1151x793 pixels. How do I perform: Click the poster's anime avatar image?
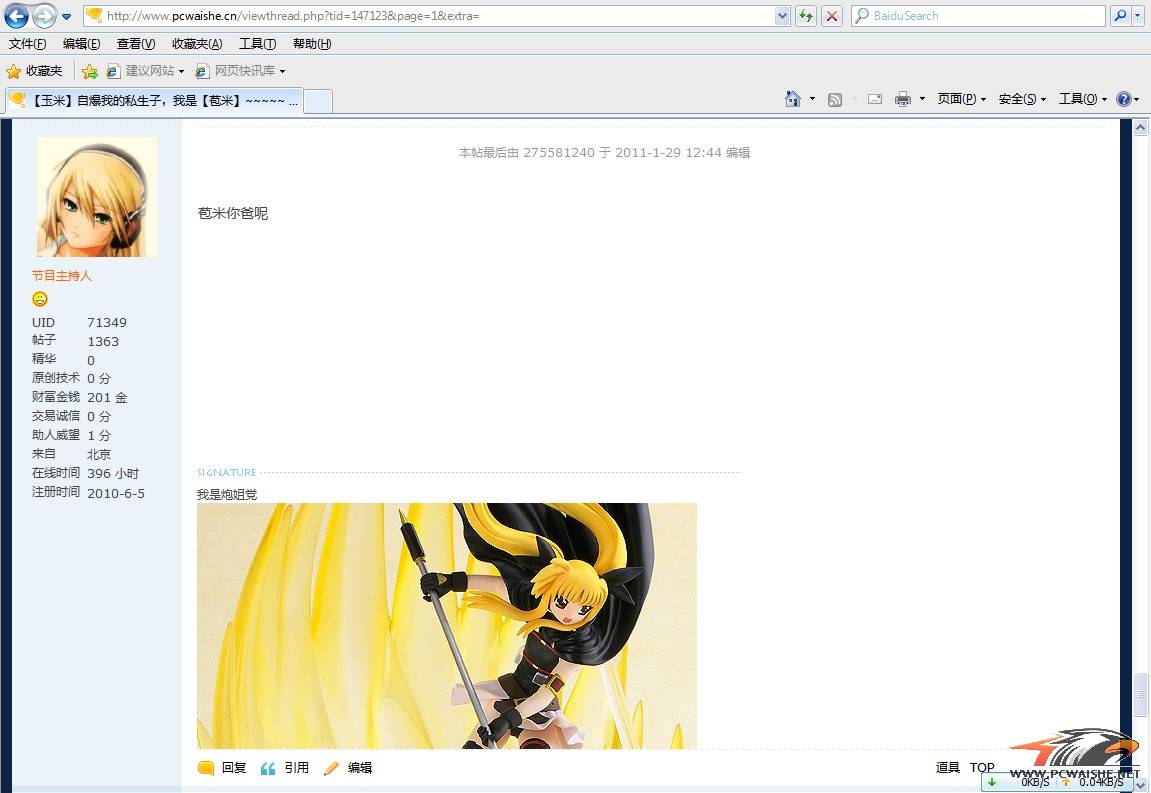[x=97, y=197]
